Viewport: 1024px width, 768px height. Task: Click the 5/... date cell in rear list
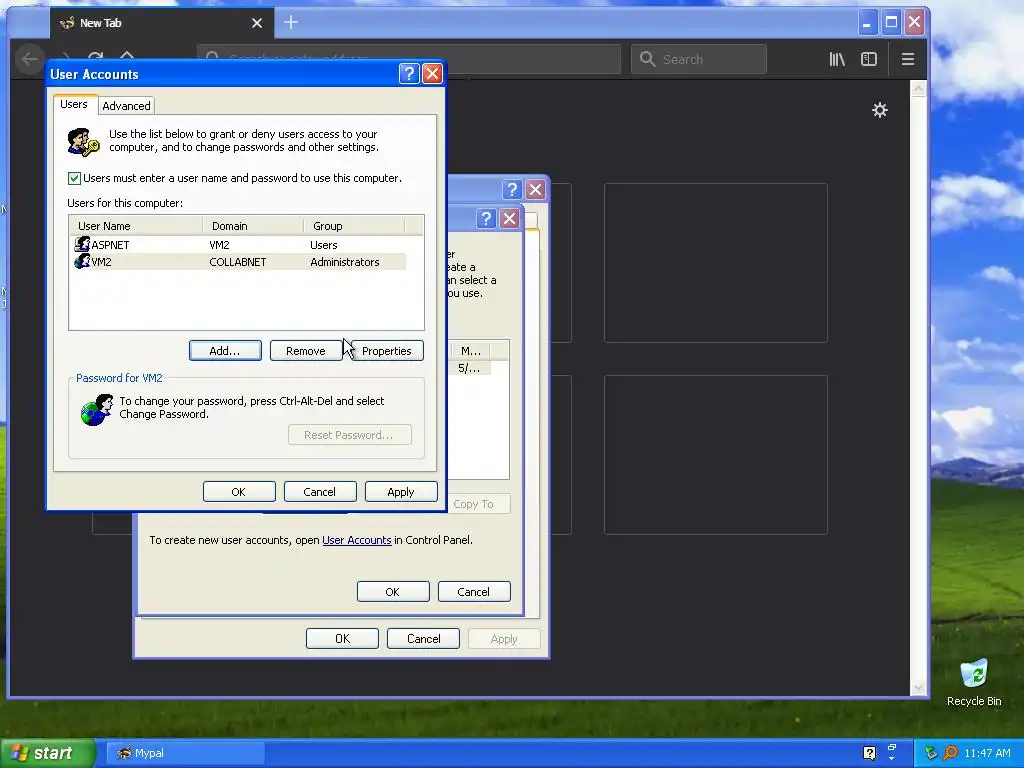click(469, 368)
